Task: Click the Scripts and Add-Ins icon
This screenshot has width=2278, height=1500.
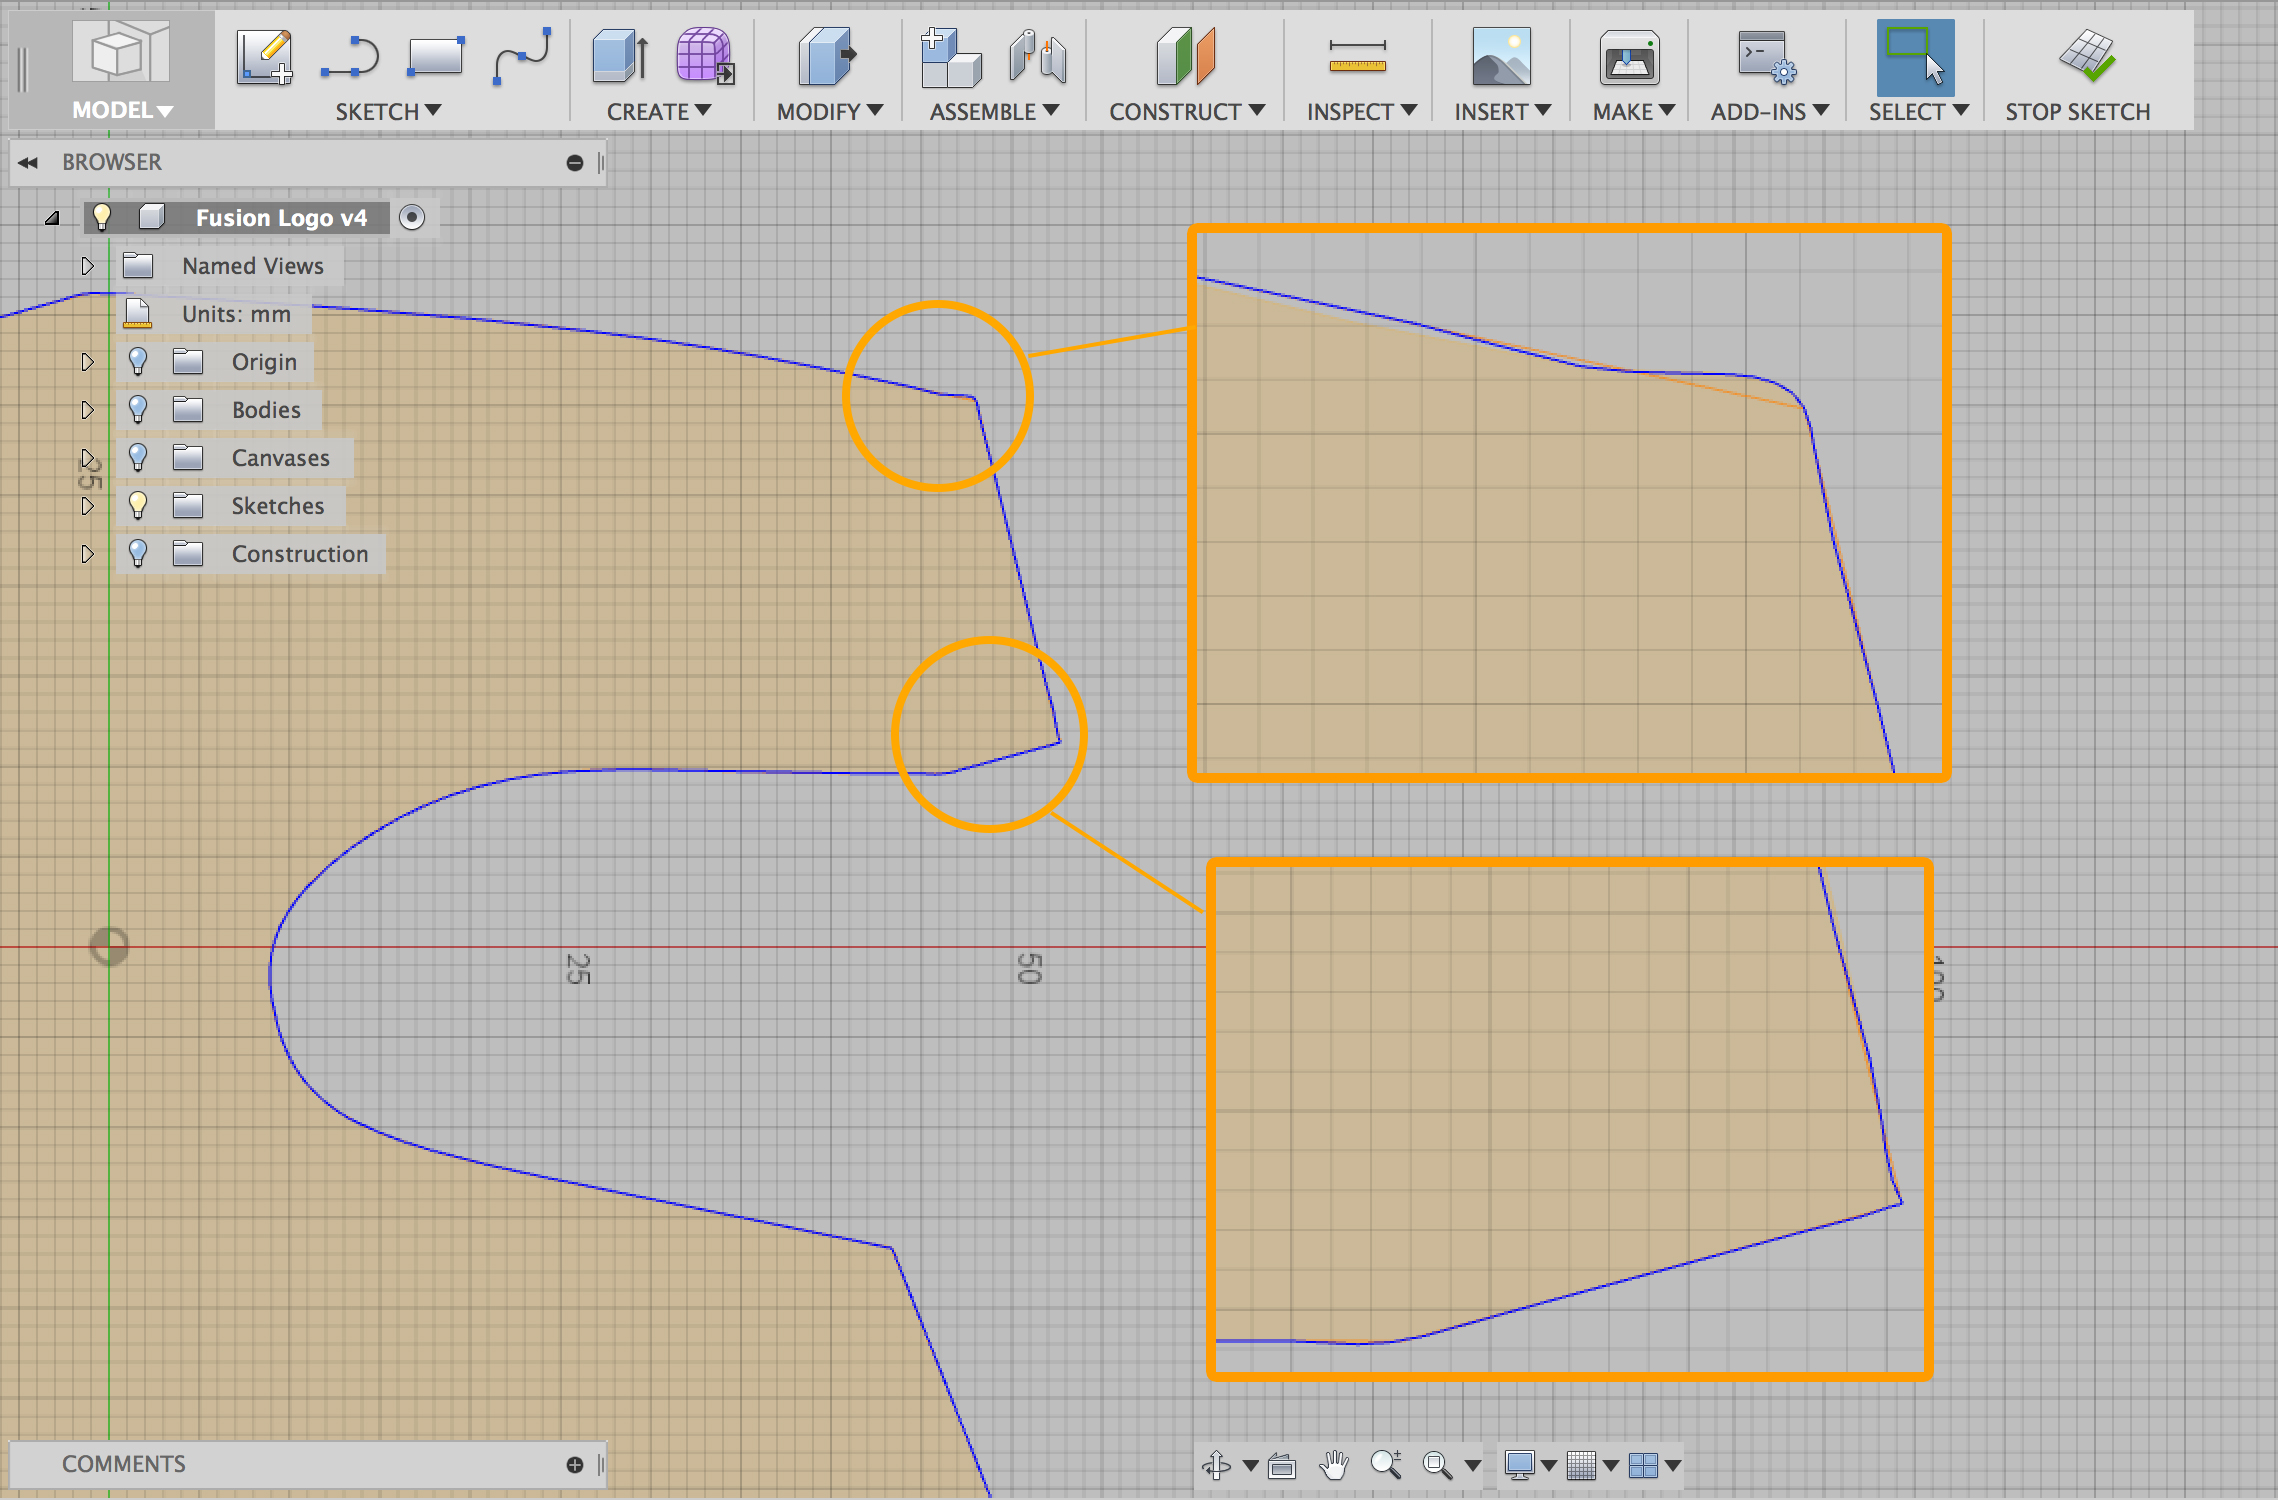Action: (1766, 57)
